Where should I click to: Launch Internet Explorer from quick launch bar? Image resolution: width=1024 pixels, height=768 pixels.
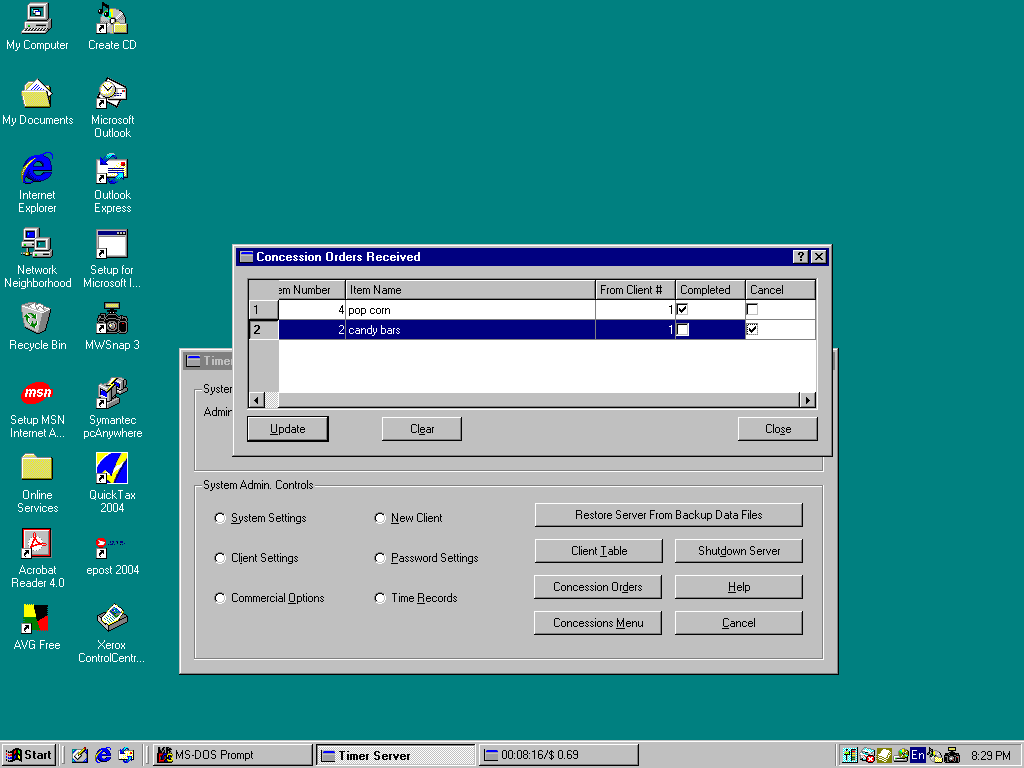pos(103,755)
